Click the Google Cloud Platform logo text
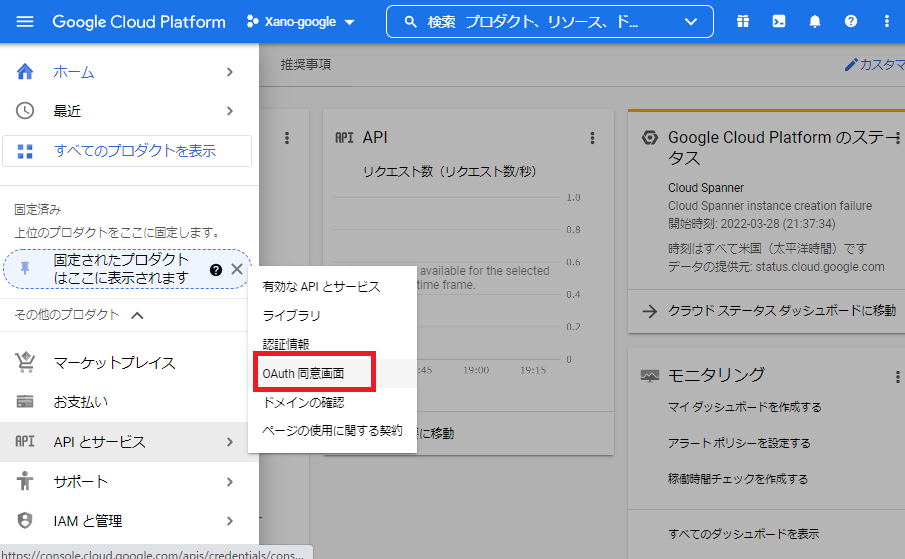 point(139,22)
